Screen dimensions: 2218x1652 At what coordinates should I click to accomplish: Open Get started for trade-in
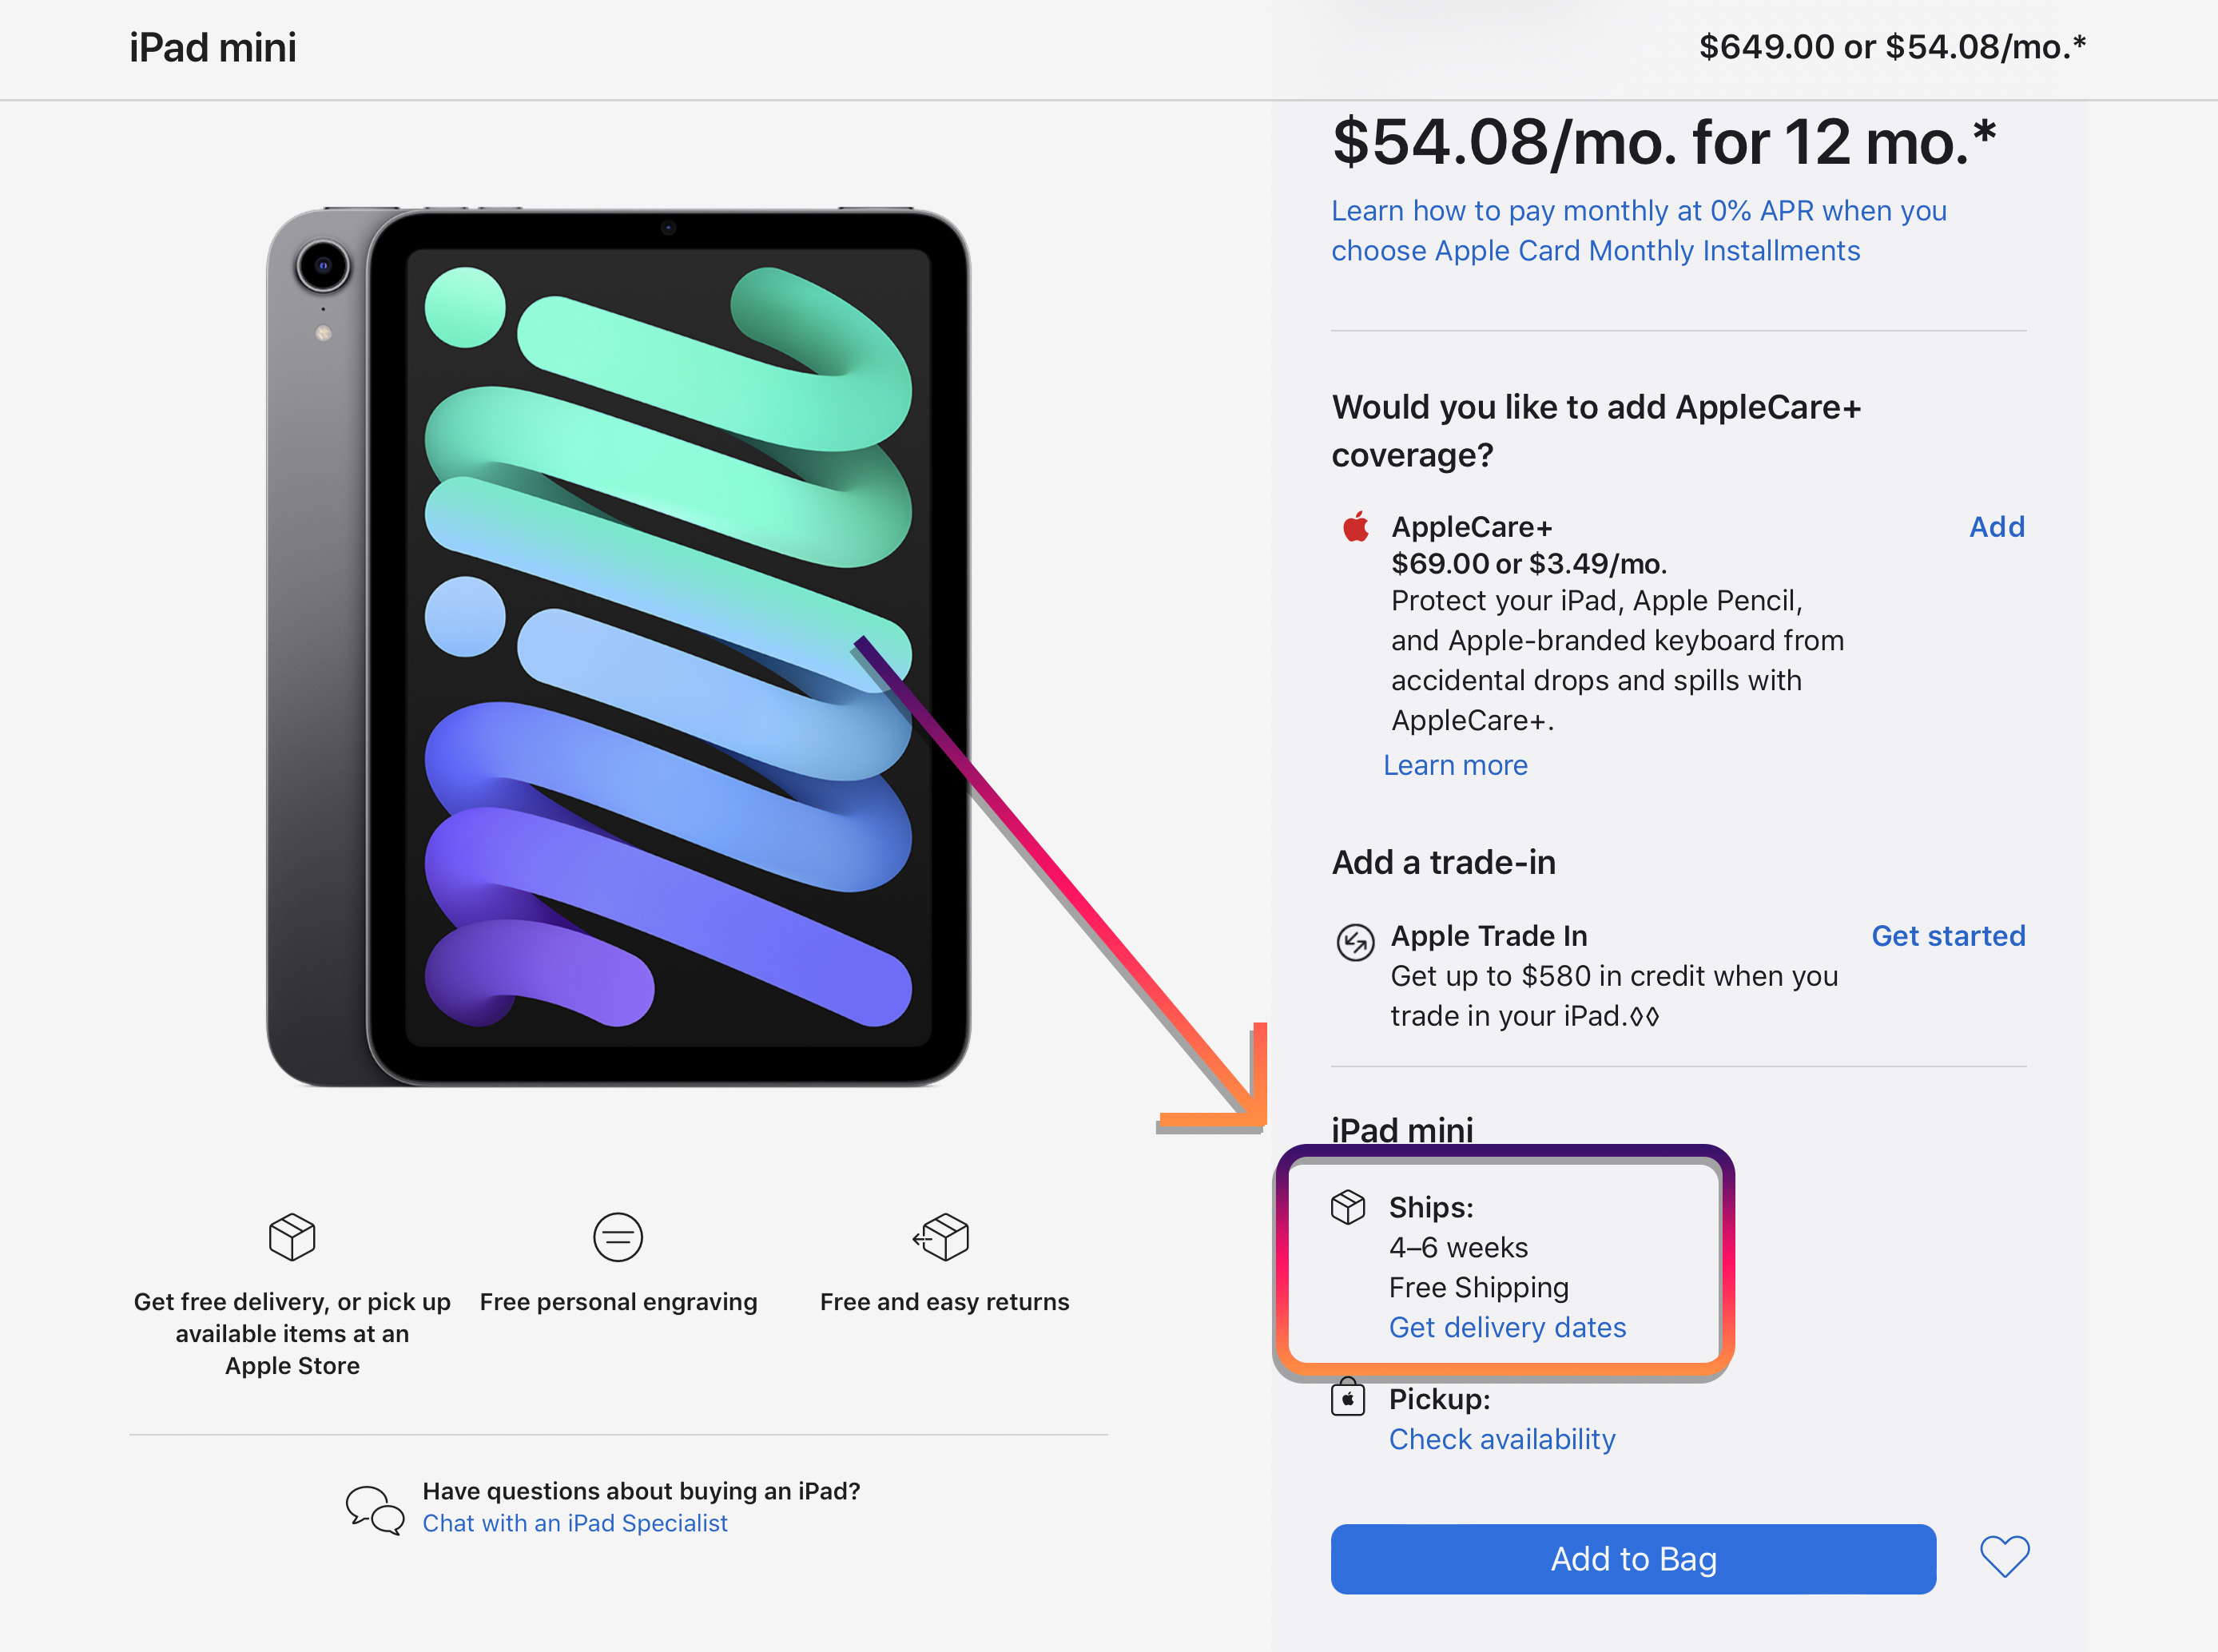click(1948, 936)
